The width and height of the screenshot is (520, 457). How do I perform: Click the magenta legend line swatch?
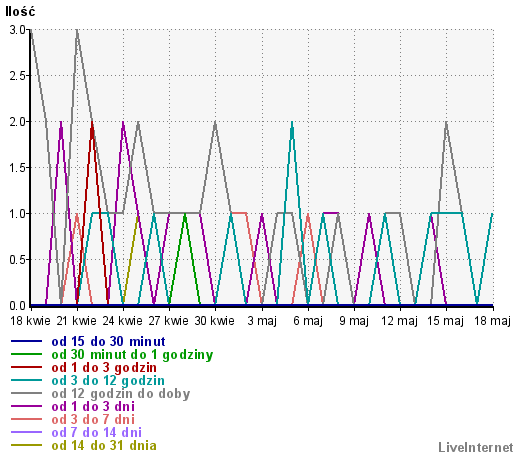(x=26, y=406)
